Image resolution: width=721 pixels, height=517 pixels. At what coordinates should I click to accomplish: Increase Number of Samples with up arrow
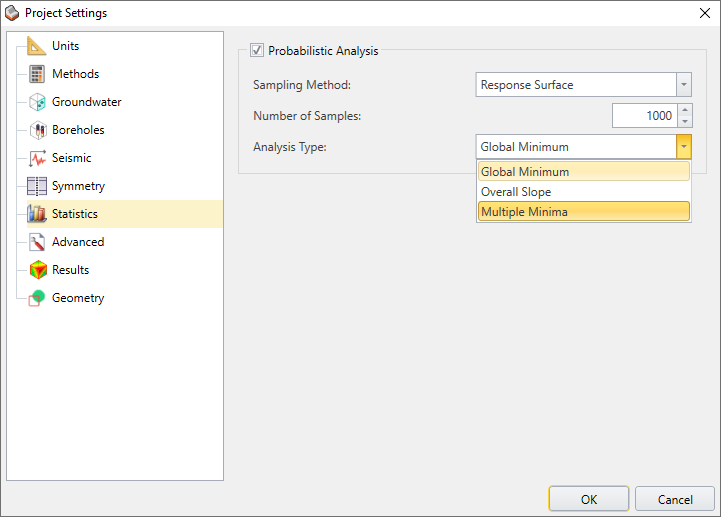coord(685,110)
